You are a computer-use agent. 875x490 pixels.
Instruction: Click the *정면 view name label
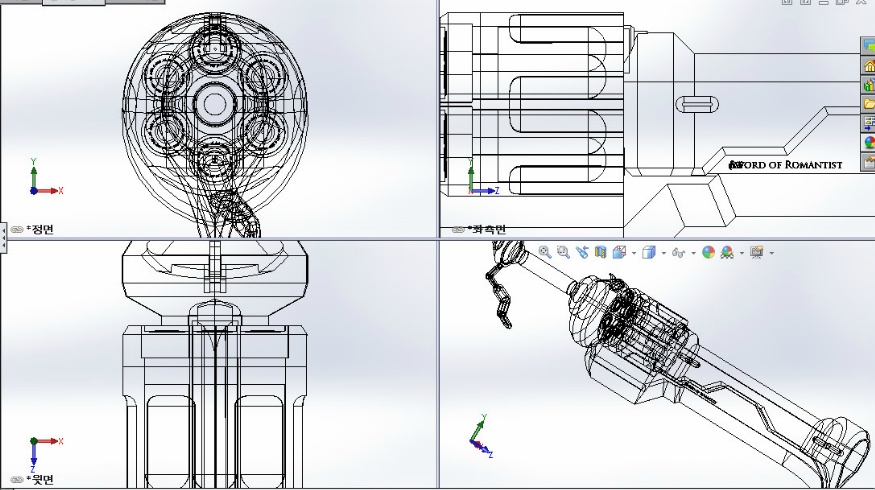(x=42, y=229)
